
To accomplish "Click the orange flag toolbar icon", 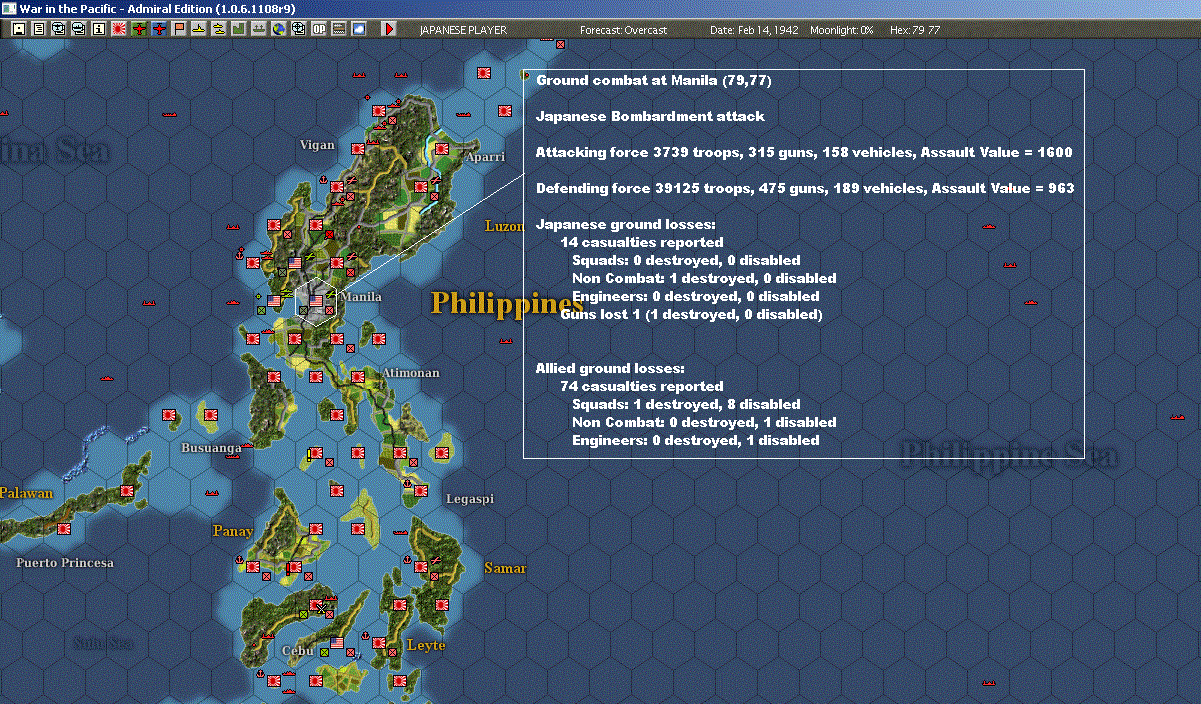I will (x=179, y=29).
